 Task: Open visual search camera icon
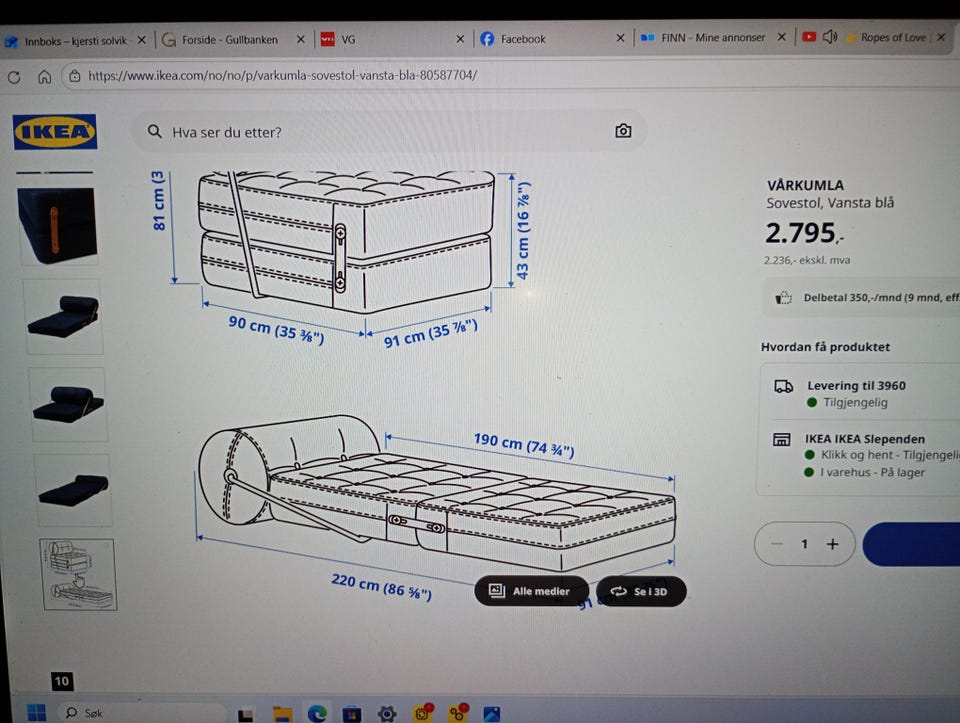[x=623, y=130]
